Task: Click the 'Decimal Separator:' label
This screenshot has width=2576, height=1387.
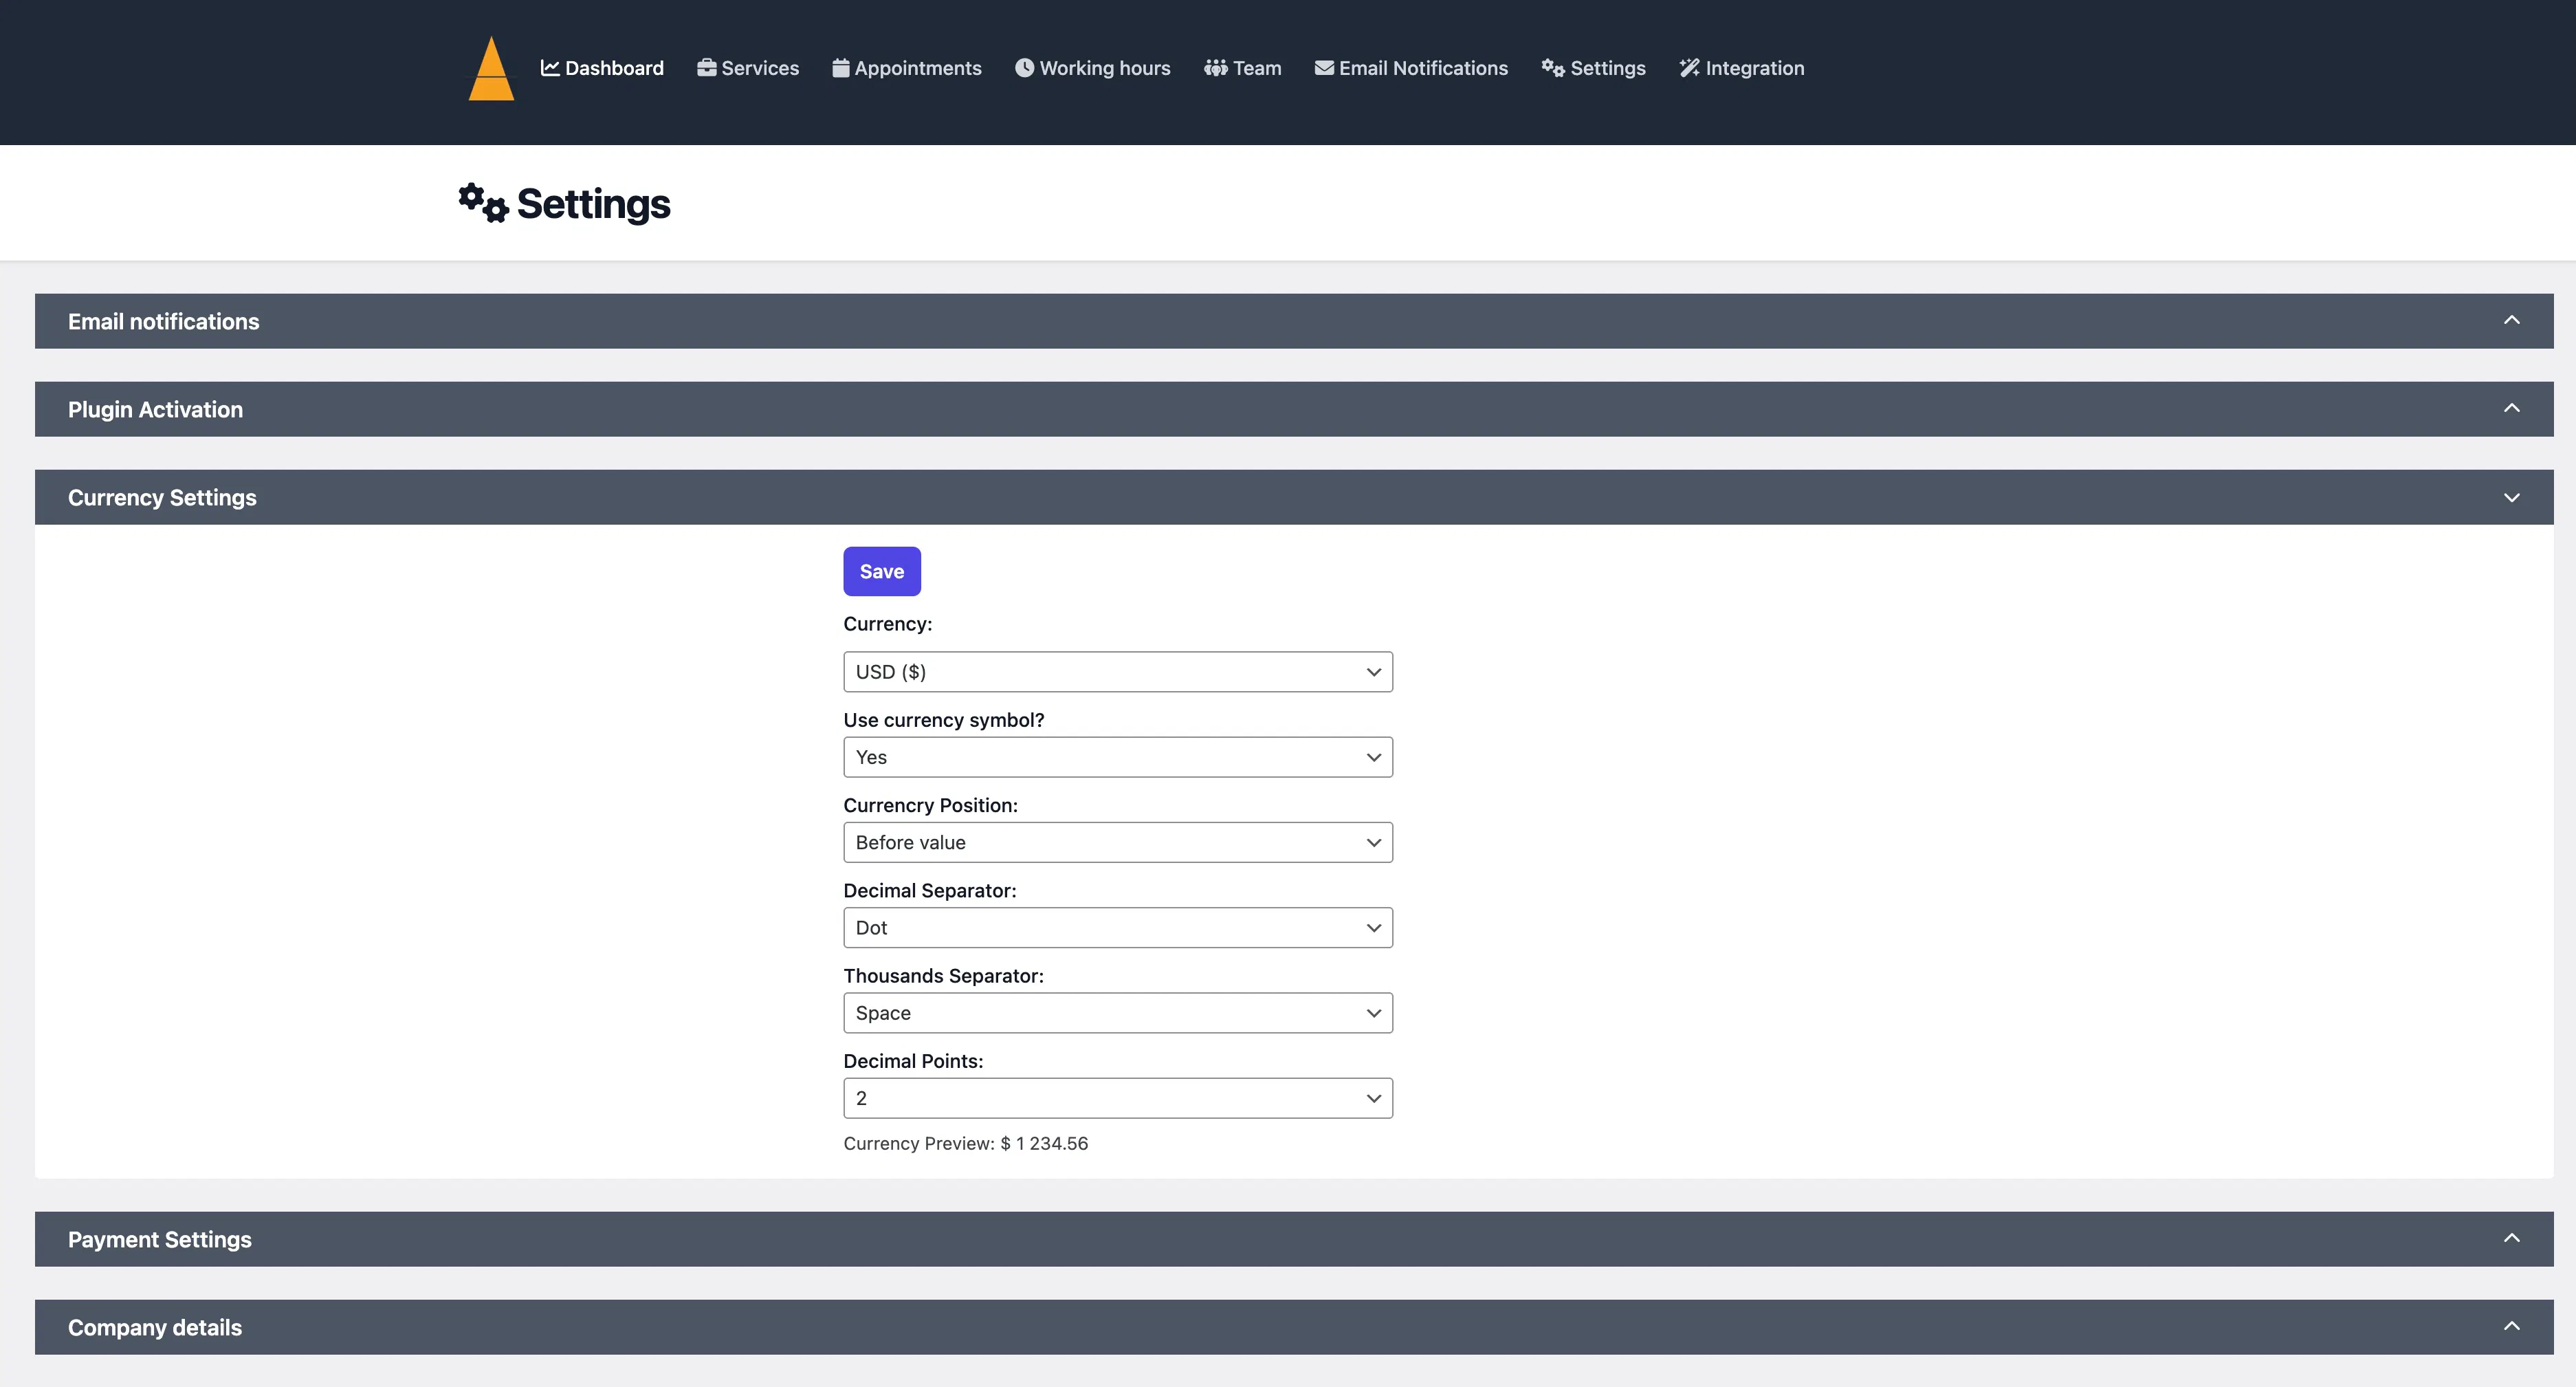Action: (930, 890)
